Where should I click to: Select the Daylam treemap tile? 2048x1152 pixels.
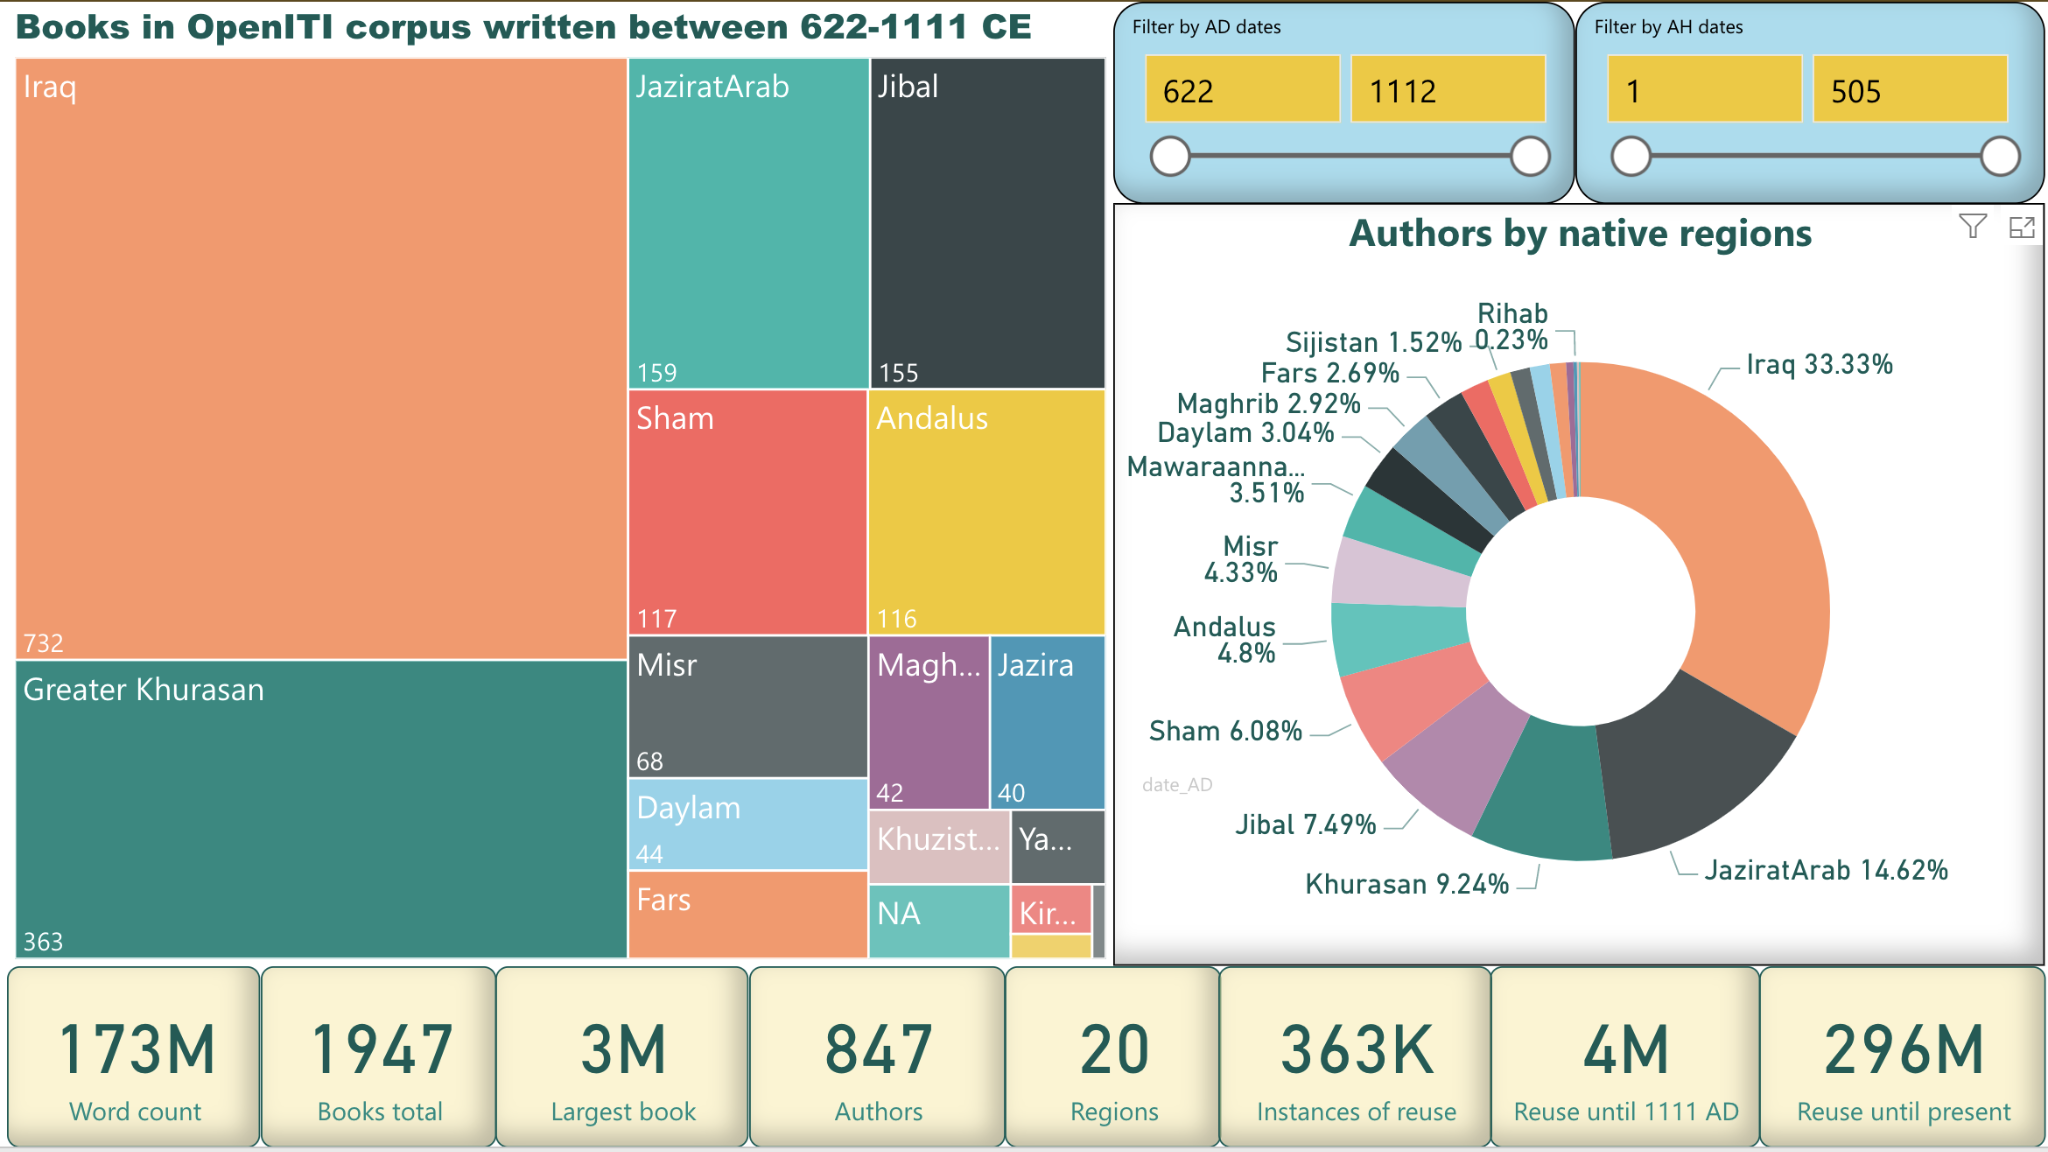pos(747,825)
